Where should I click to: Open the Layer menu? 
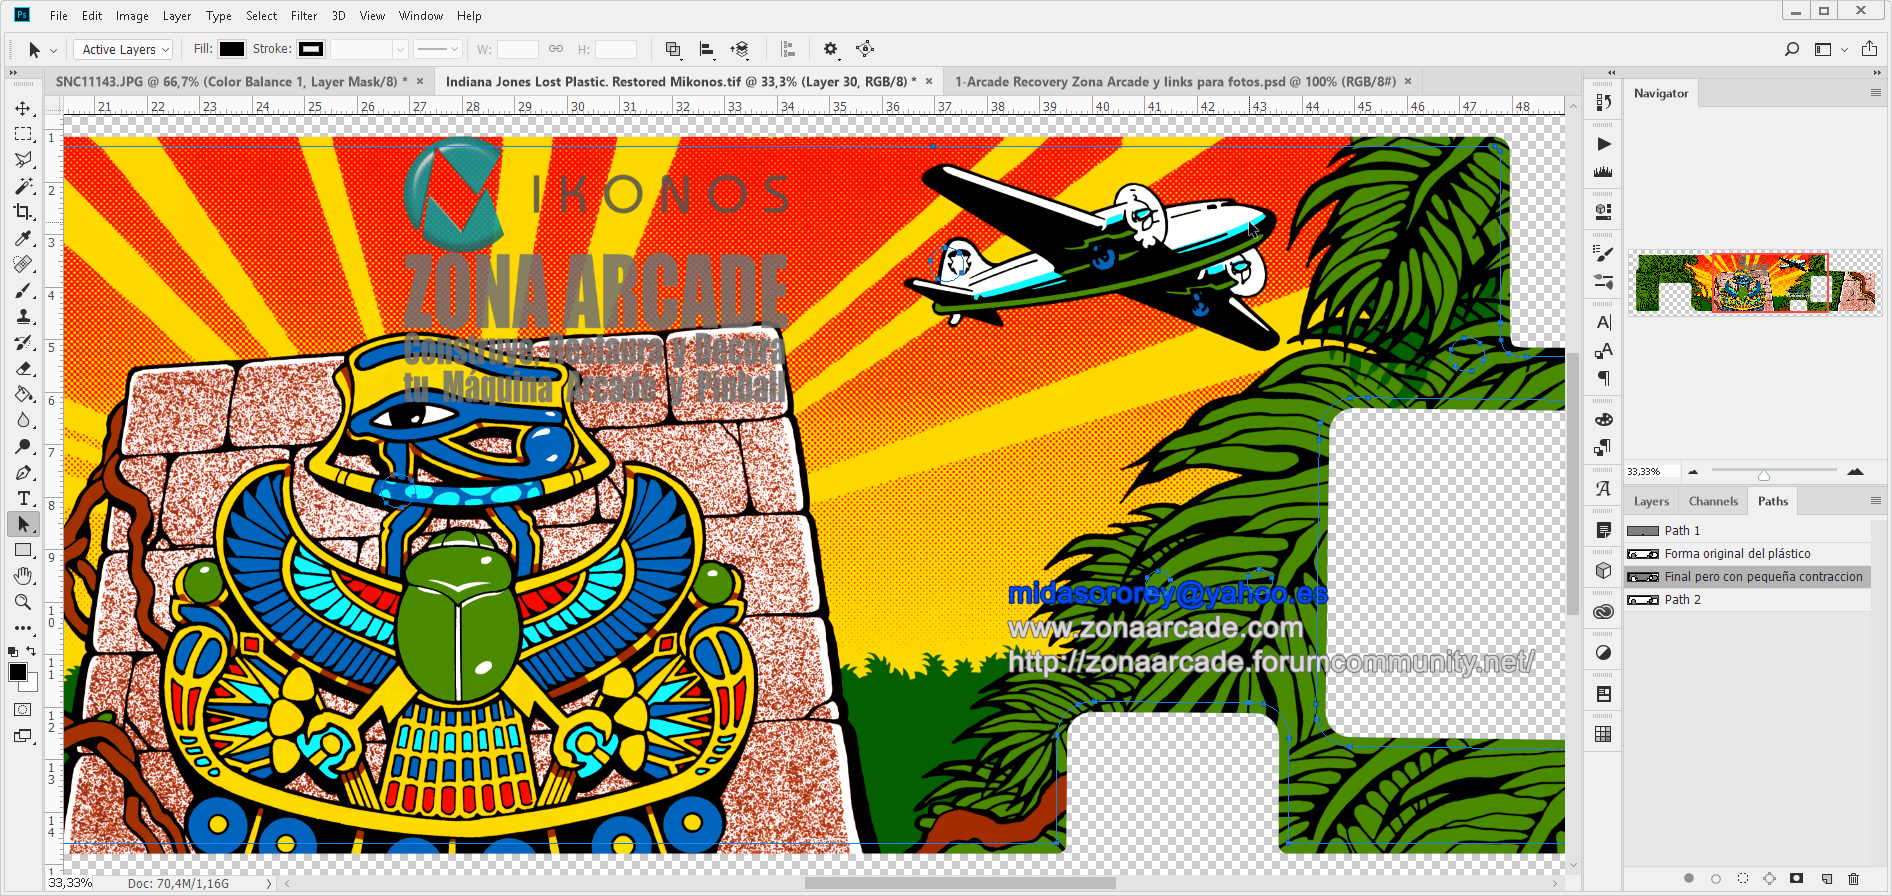tap(177, 16)
